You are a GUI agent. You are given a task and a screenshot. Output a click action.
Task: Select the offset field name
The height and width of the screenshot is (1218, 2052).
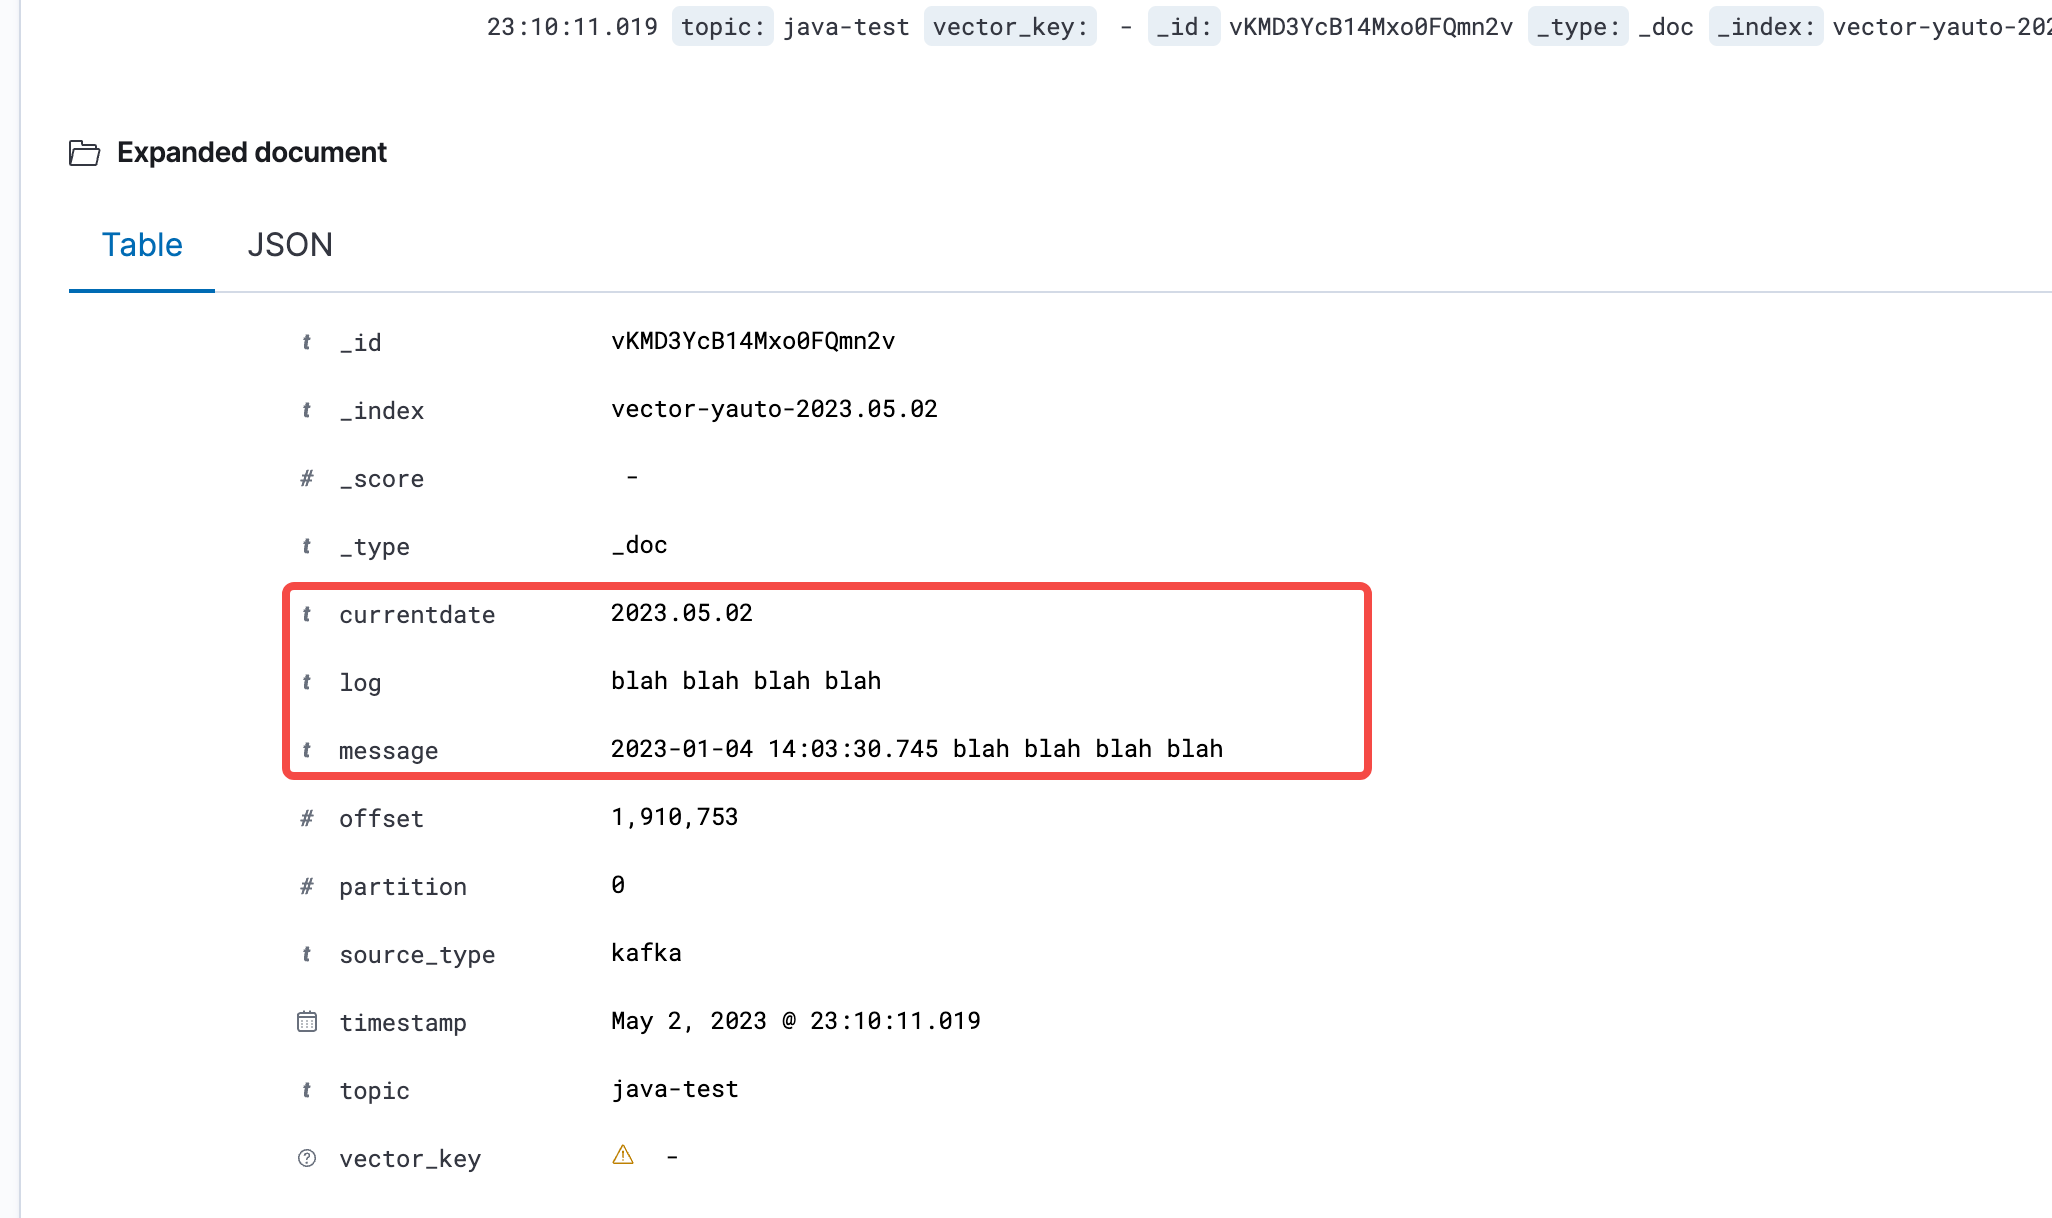coord(381,819)
